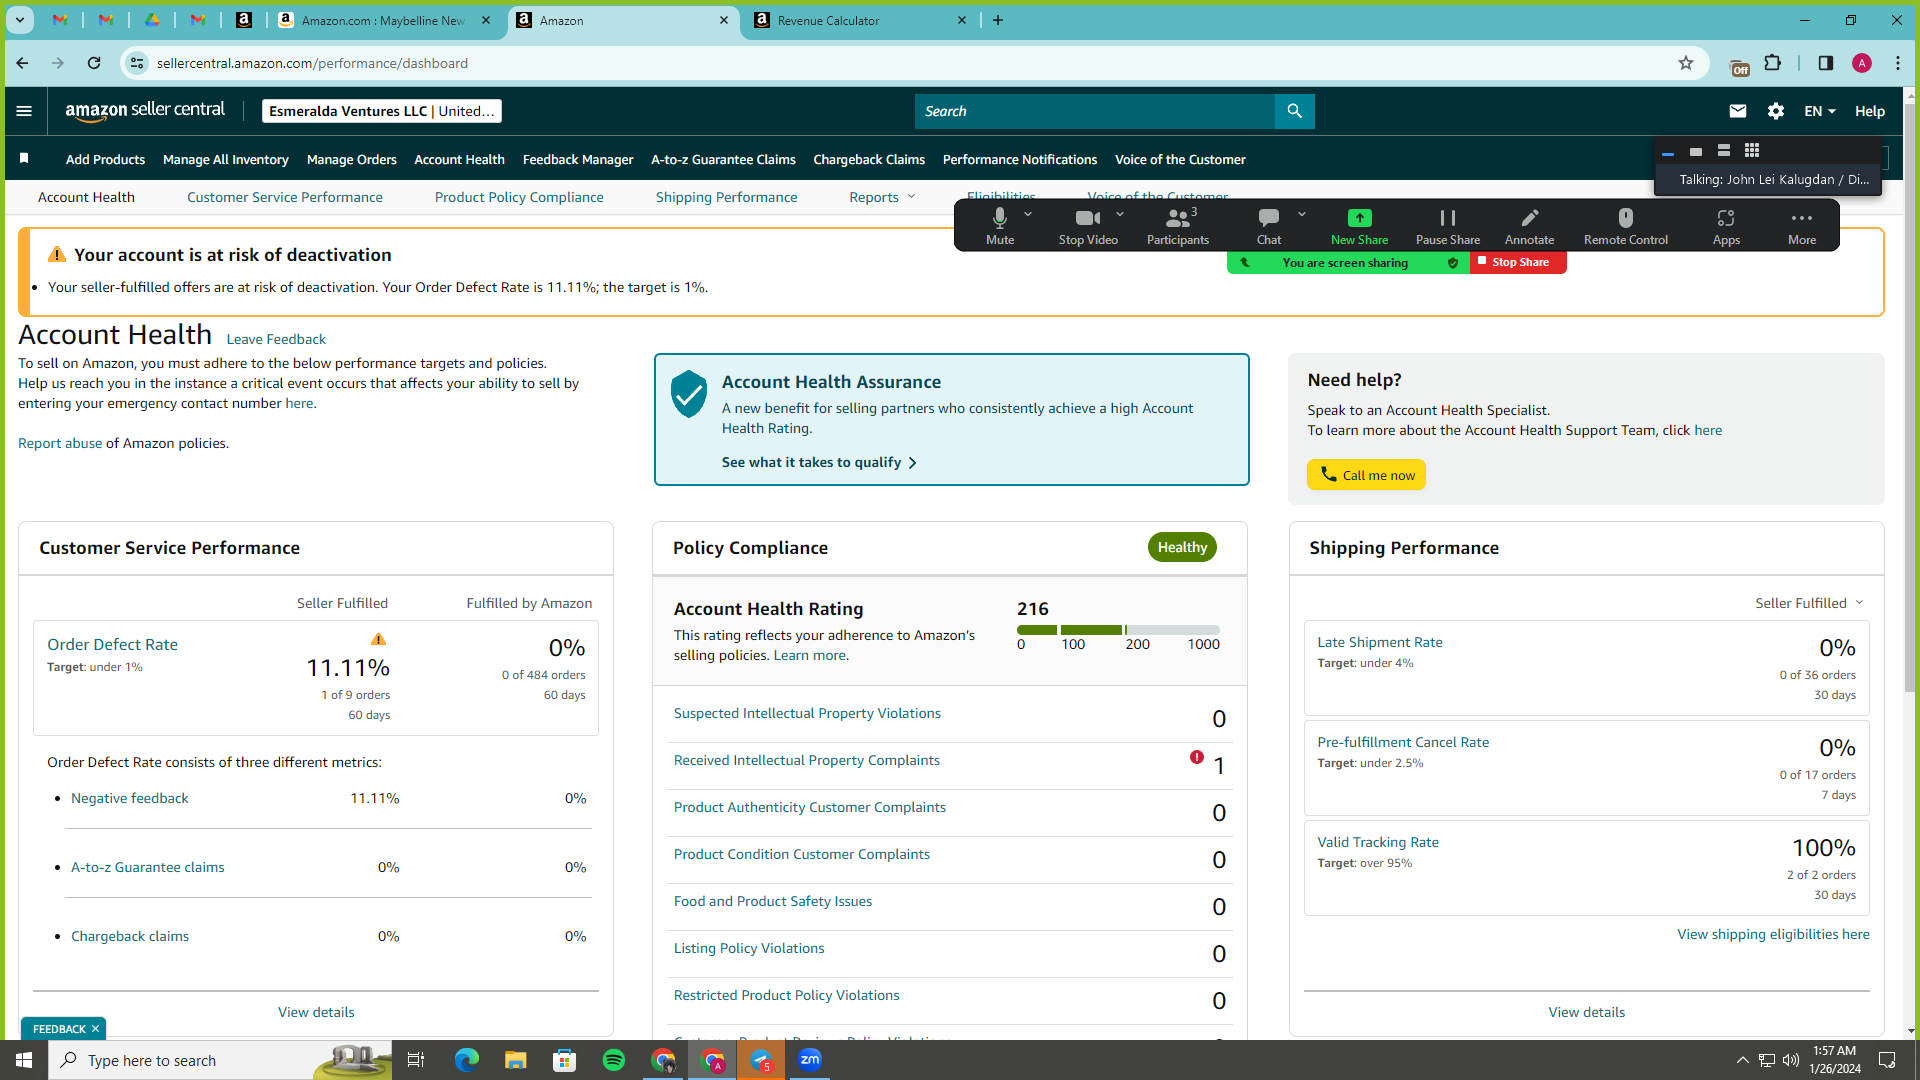Click the Account Health Rating progress bar
This screenshot has width=1920, height=1080.
[x=1118, y=630]
